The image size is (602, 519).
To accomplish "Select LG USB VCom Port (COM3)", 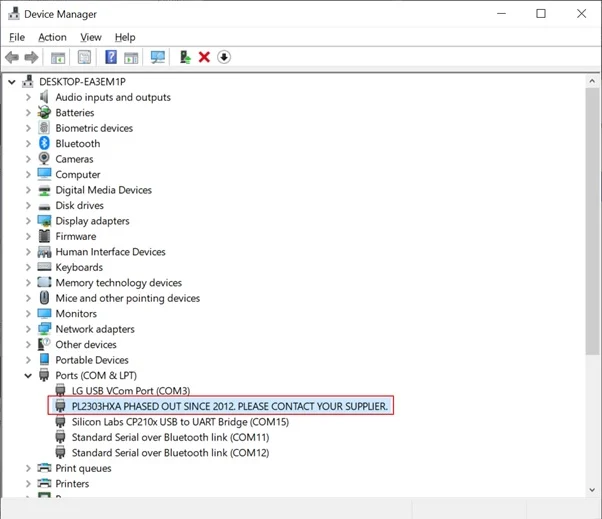I will (x=130, y=391).
